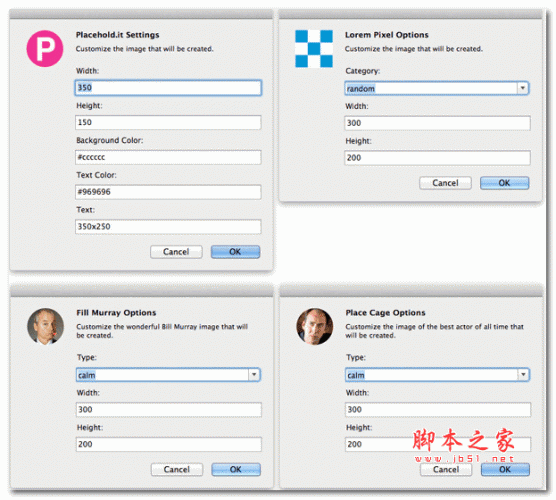
Task: Click the Lorem Pixel Height field showing 200
Action: (x=437, y=158)
